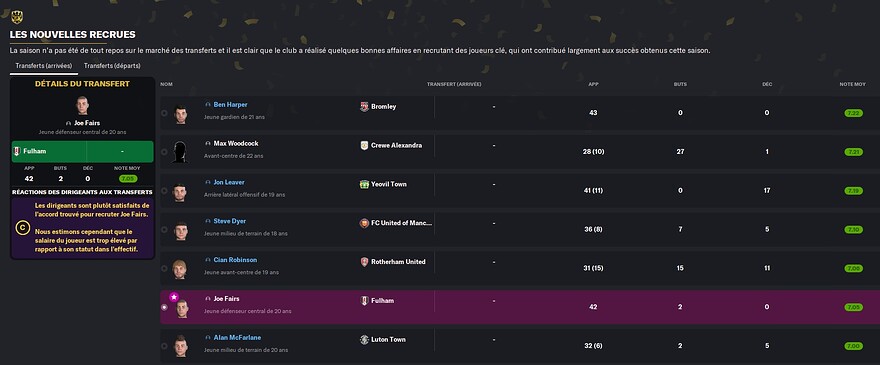Select the radio button for Cian Robinson
The height and width of the screenshot is (365, 880).
(x=164, y=268)
